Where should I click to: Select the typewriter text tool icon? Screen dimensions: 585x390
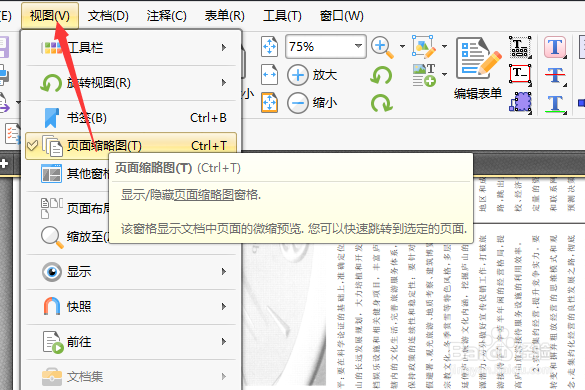(520, 47)
